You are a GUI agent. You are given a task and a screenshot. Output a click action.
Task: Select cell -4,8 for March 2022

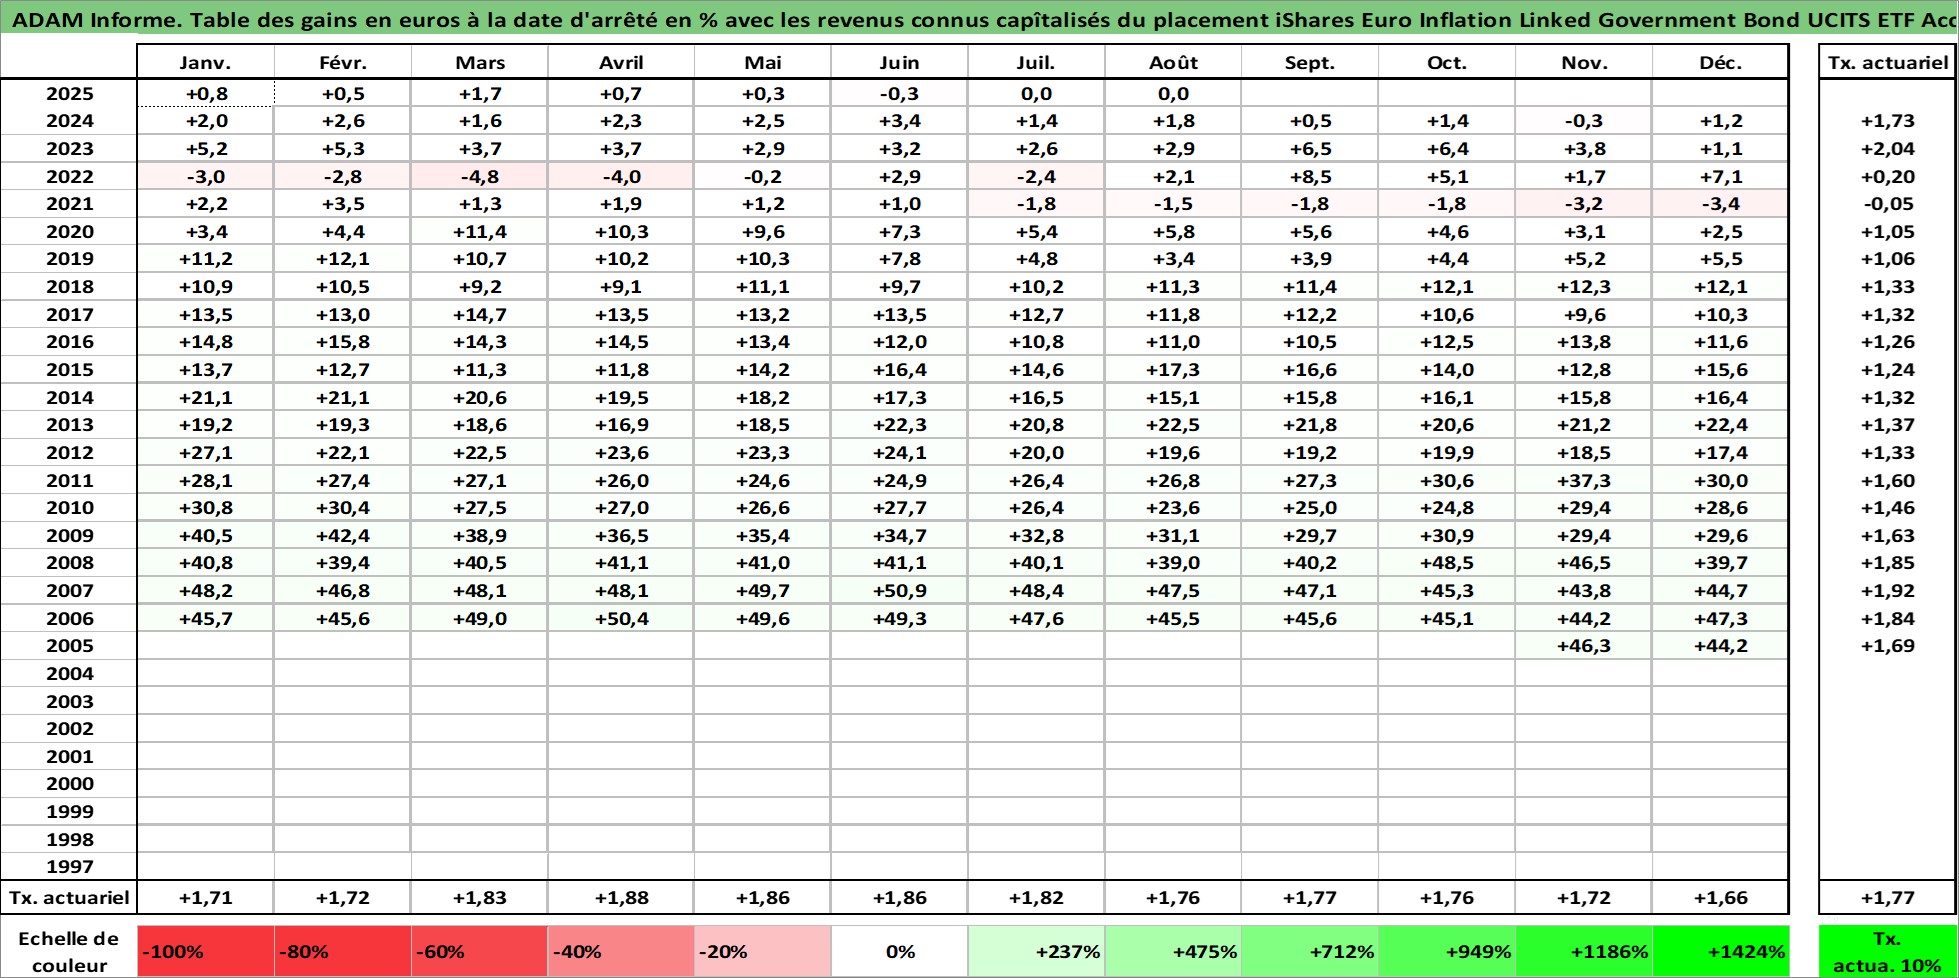point(480,177)
